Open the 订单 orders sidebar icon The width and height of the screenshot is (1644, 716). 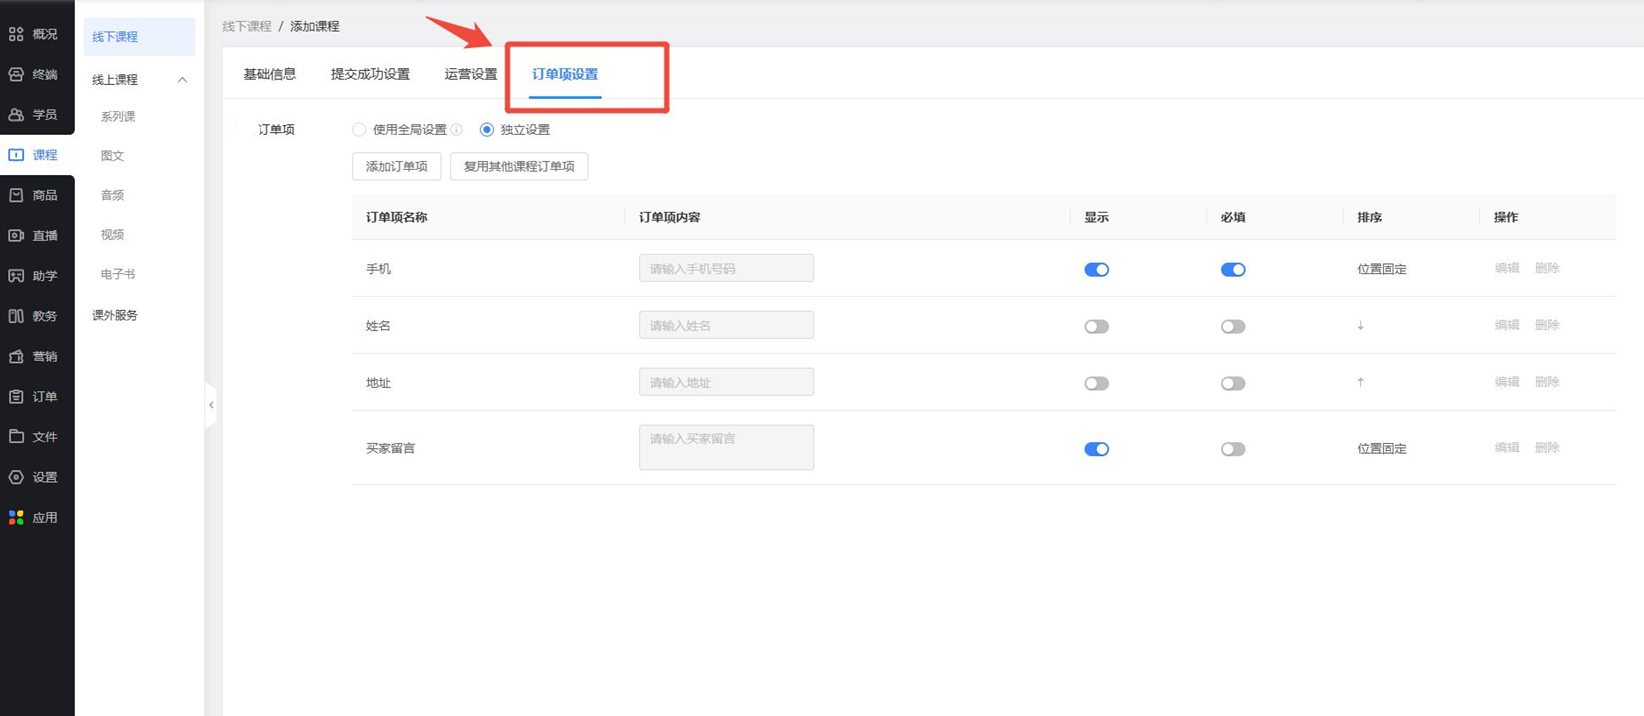(x=17, y=397)
